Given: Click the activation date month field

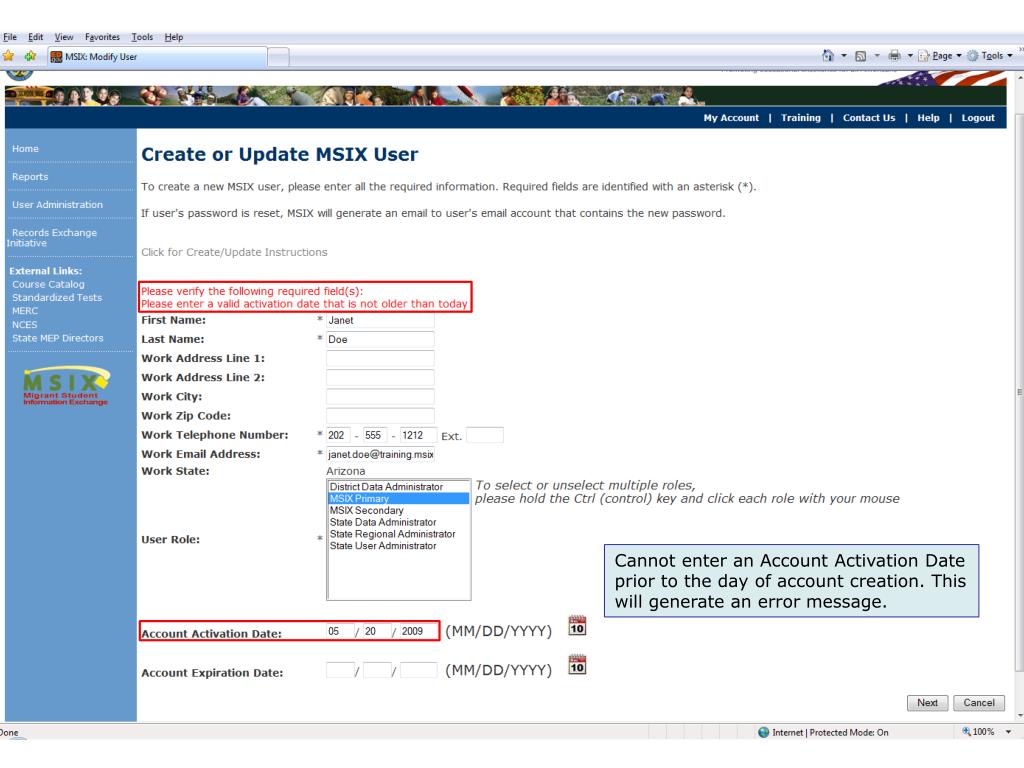Looking at the screenshot, I should point(340,631).
